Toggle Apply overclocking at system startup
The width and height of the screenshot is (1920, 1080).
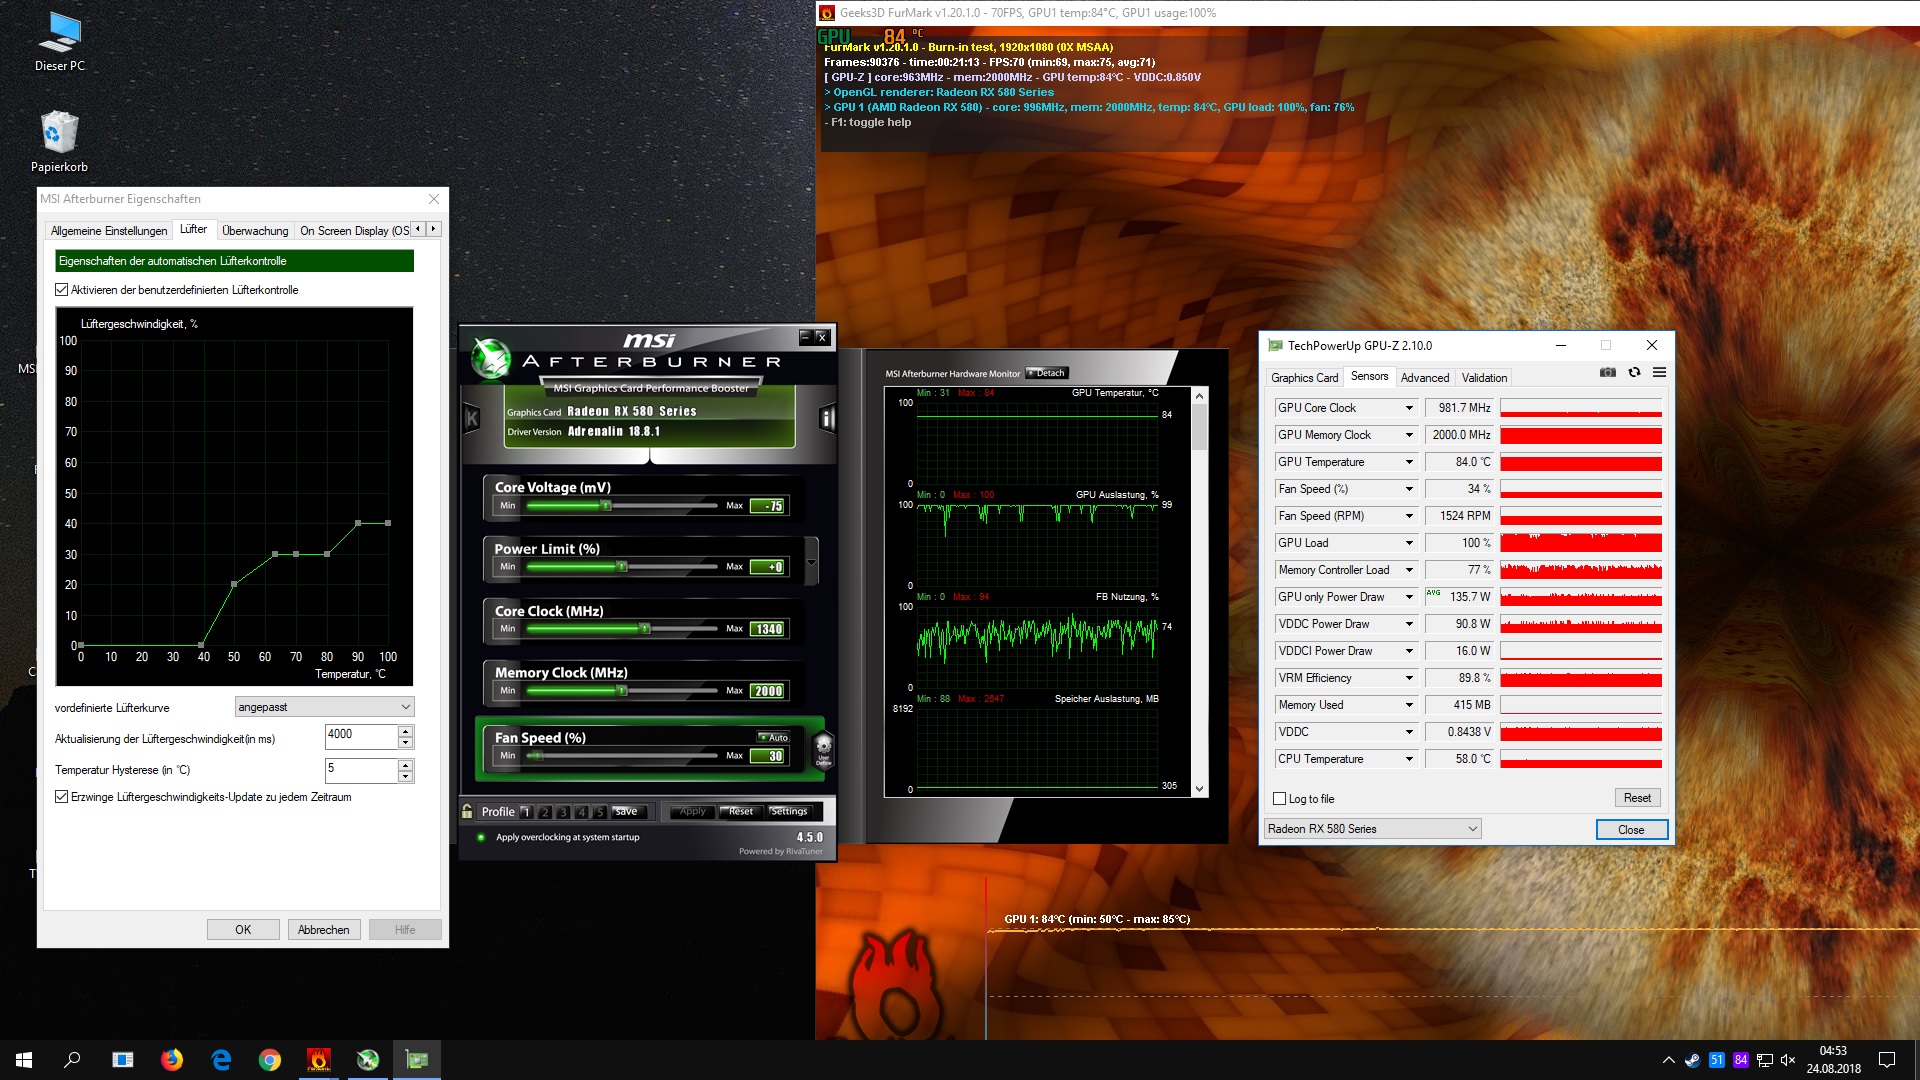[x=481, y=837]
